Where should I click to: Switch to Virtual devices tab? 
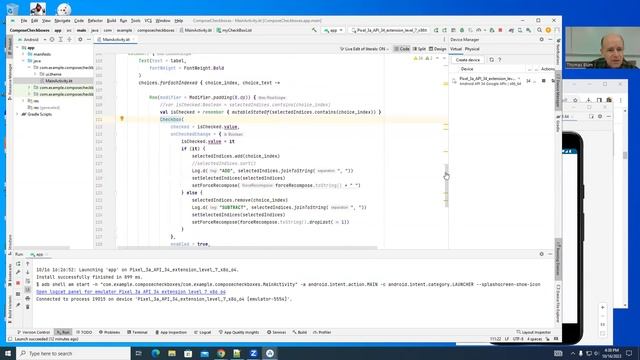[456, 49]
